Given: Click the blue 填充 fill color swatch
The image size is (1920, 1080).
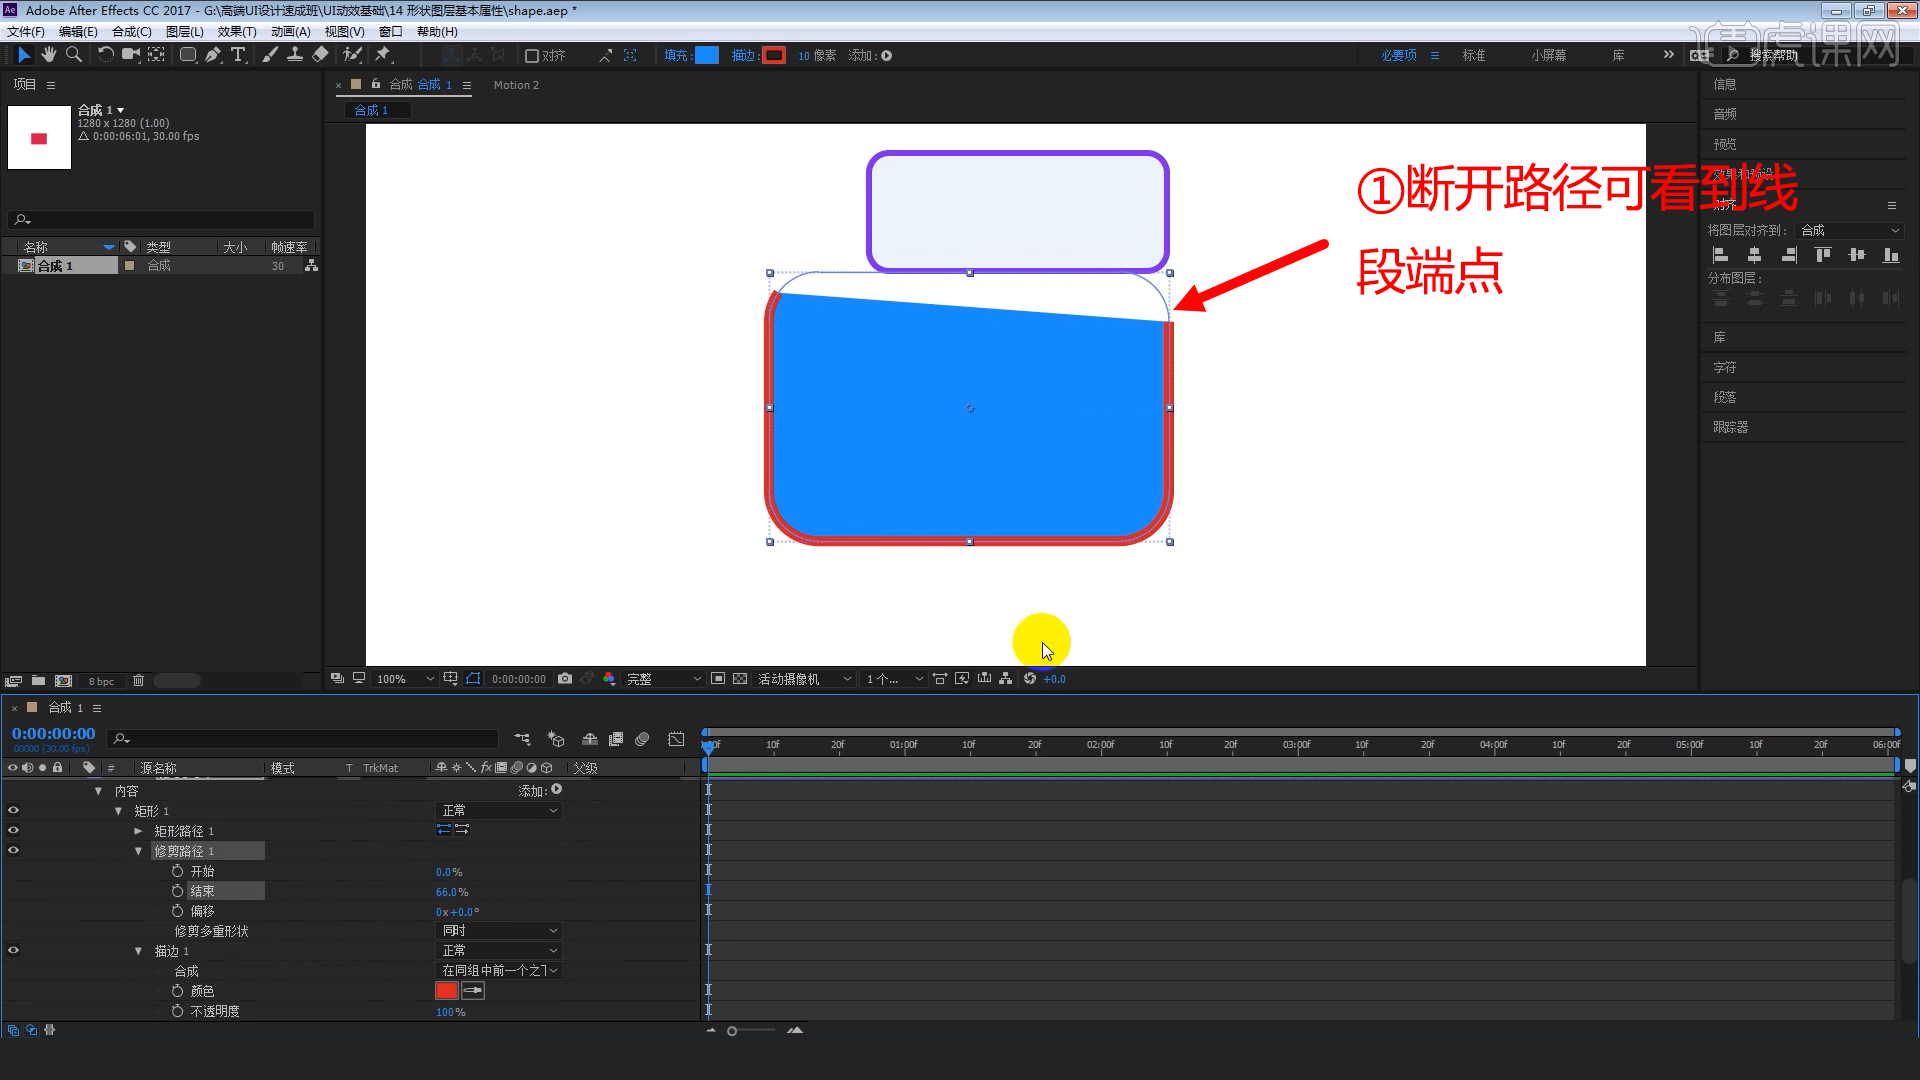Looking at the screenshot, I should (x=707, y=56).
